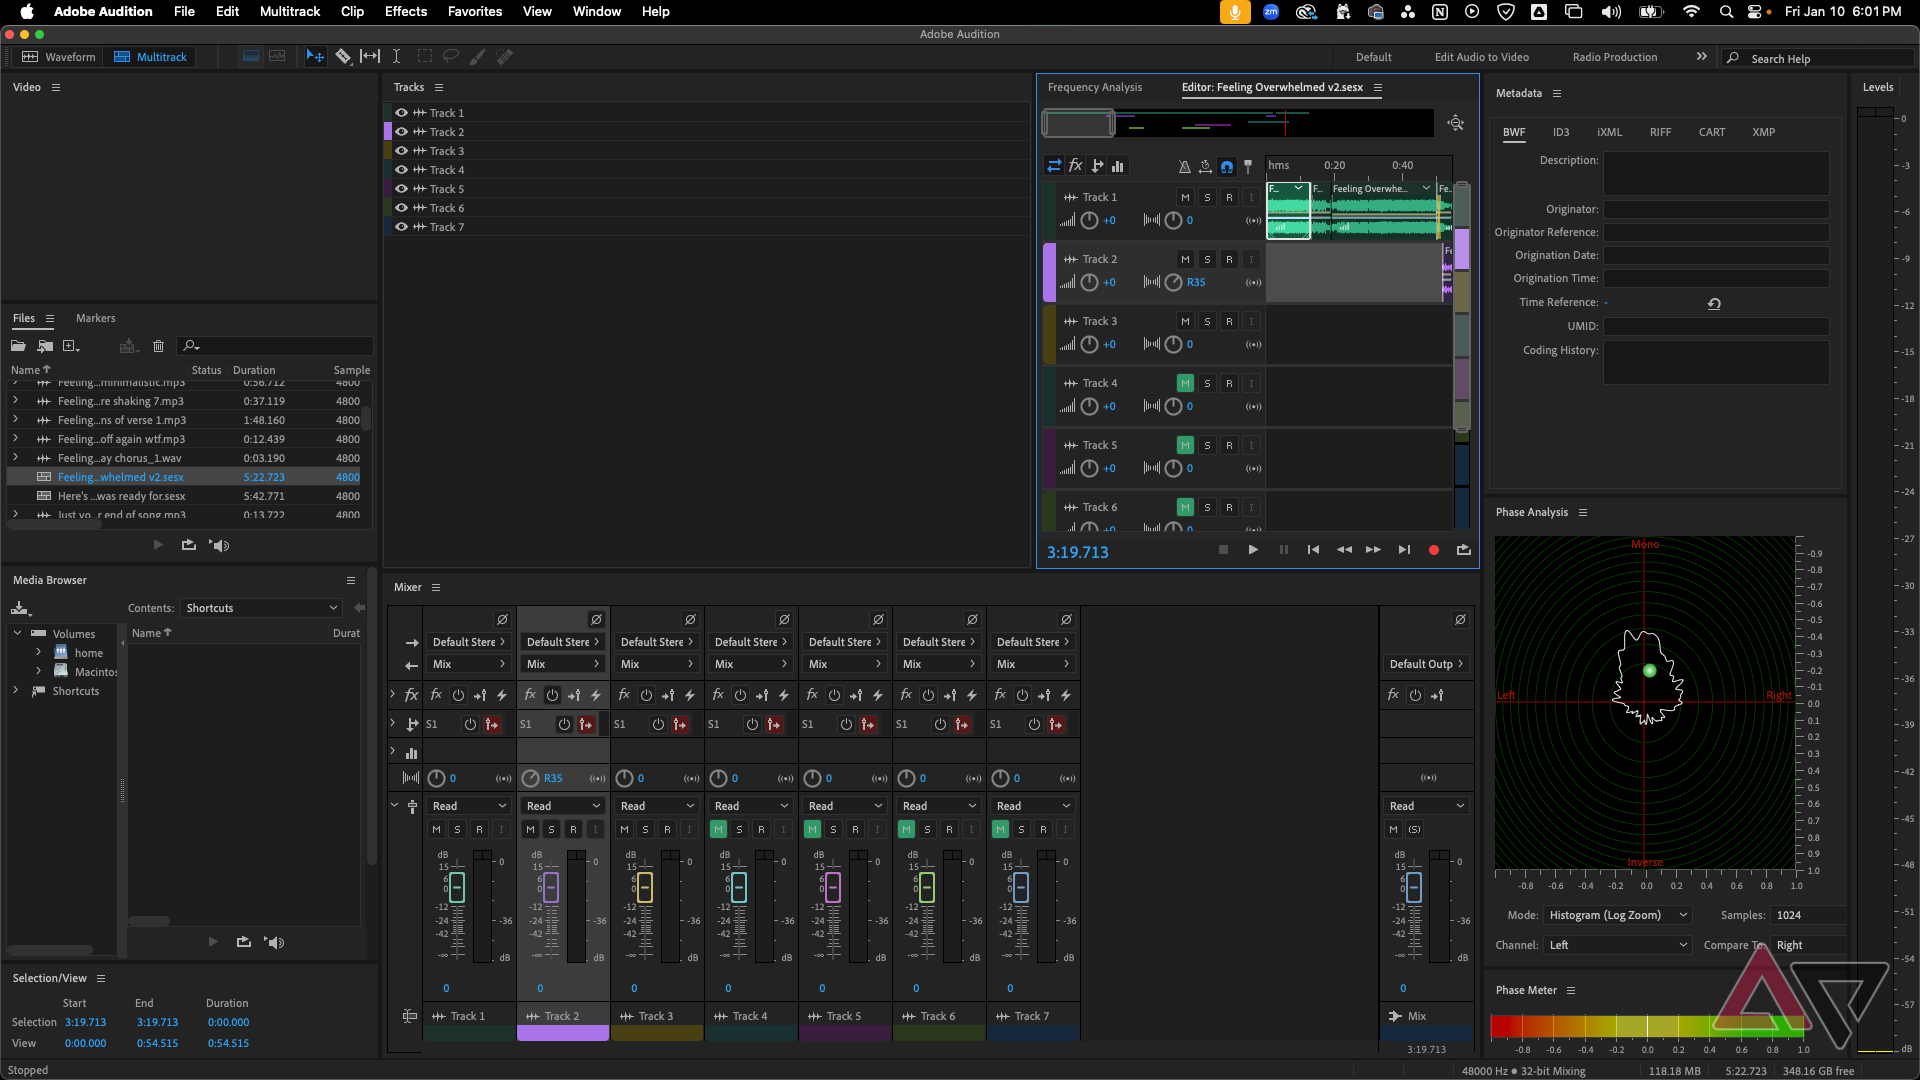1920x1080 pixels.
Task: Hide Track 3 using its eye icon
Action: coord(401,151)
